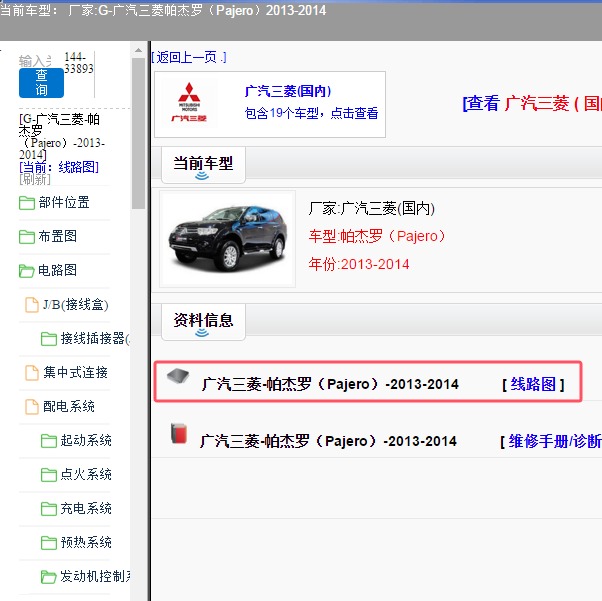Click the 年份:2013-2014 text
The image size is (602, 601).
tap(359, 264)
